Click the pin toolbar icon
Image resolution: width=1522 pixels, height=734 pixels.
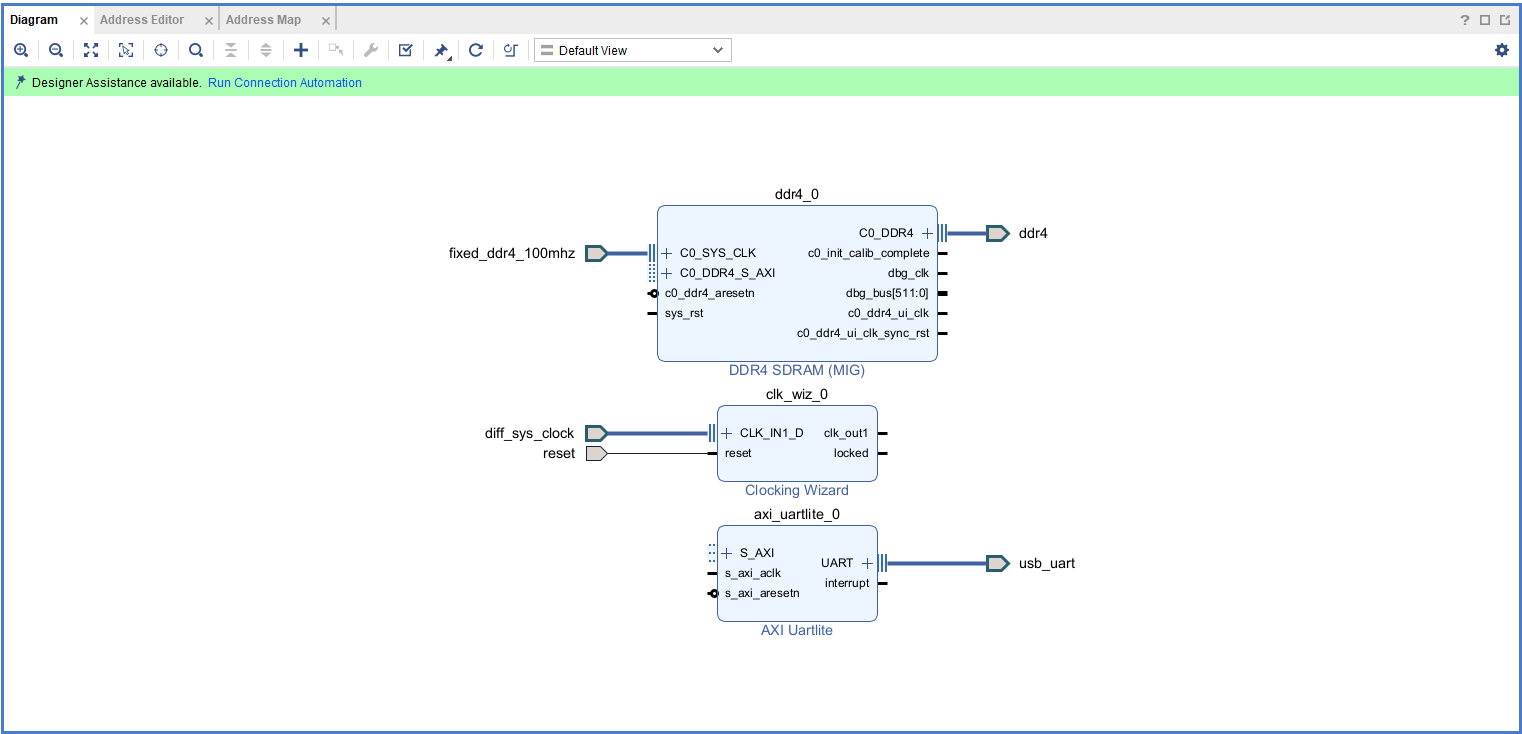[441, 50]
